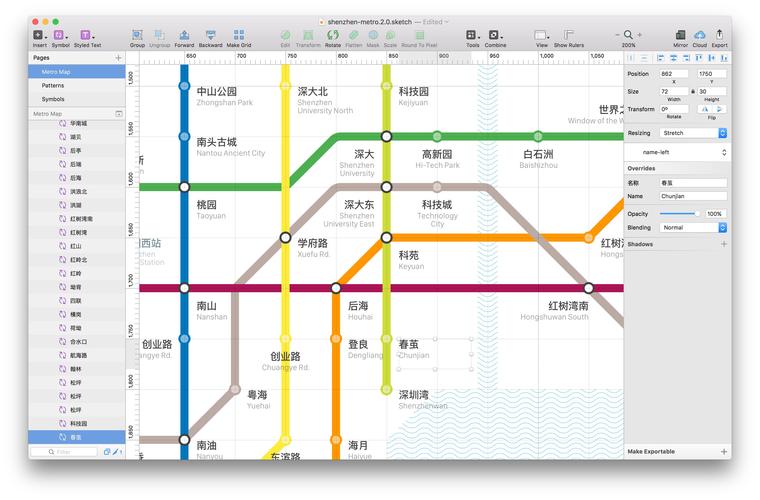Zoom in with the plus button
760x500 pixels.
pyautogui.click(x=640, y=35)
